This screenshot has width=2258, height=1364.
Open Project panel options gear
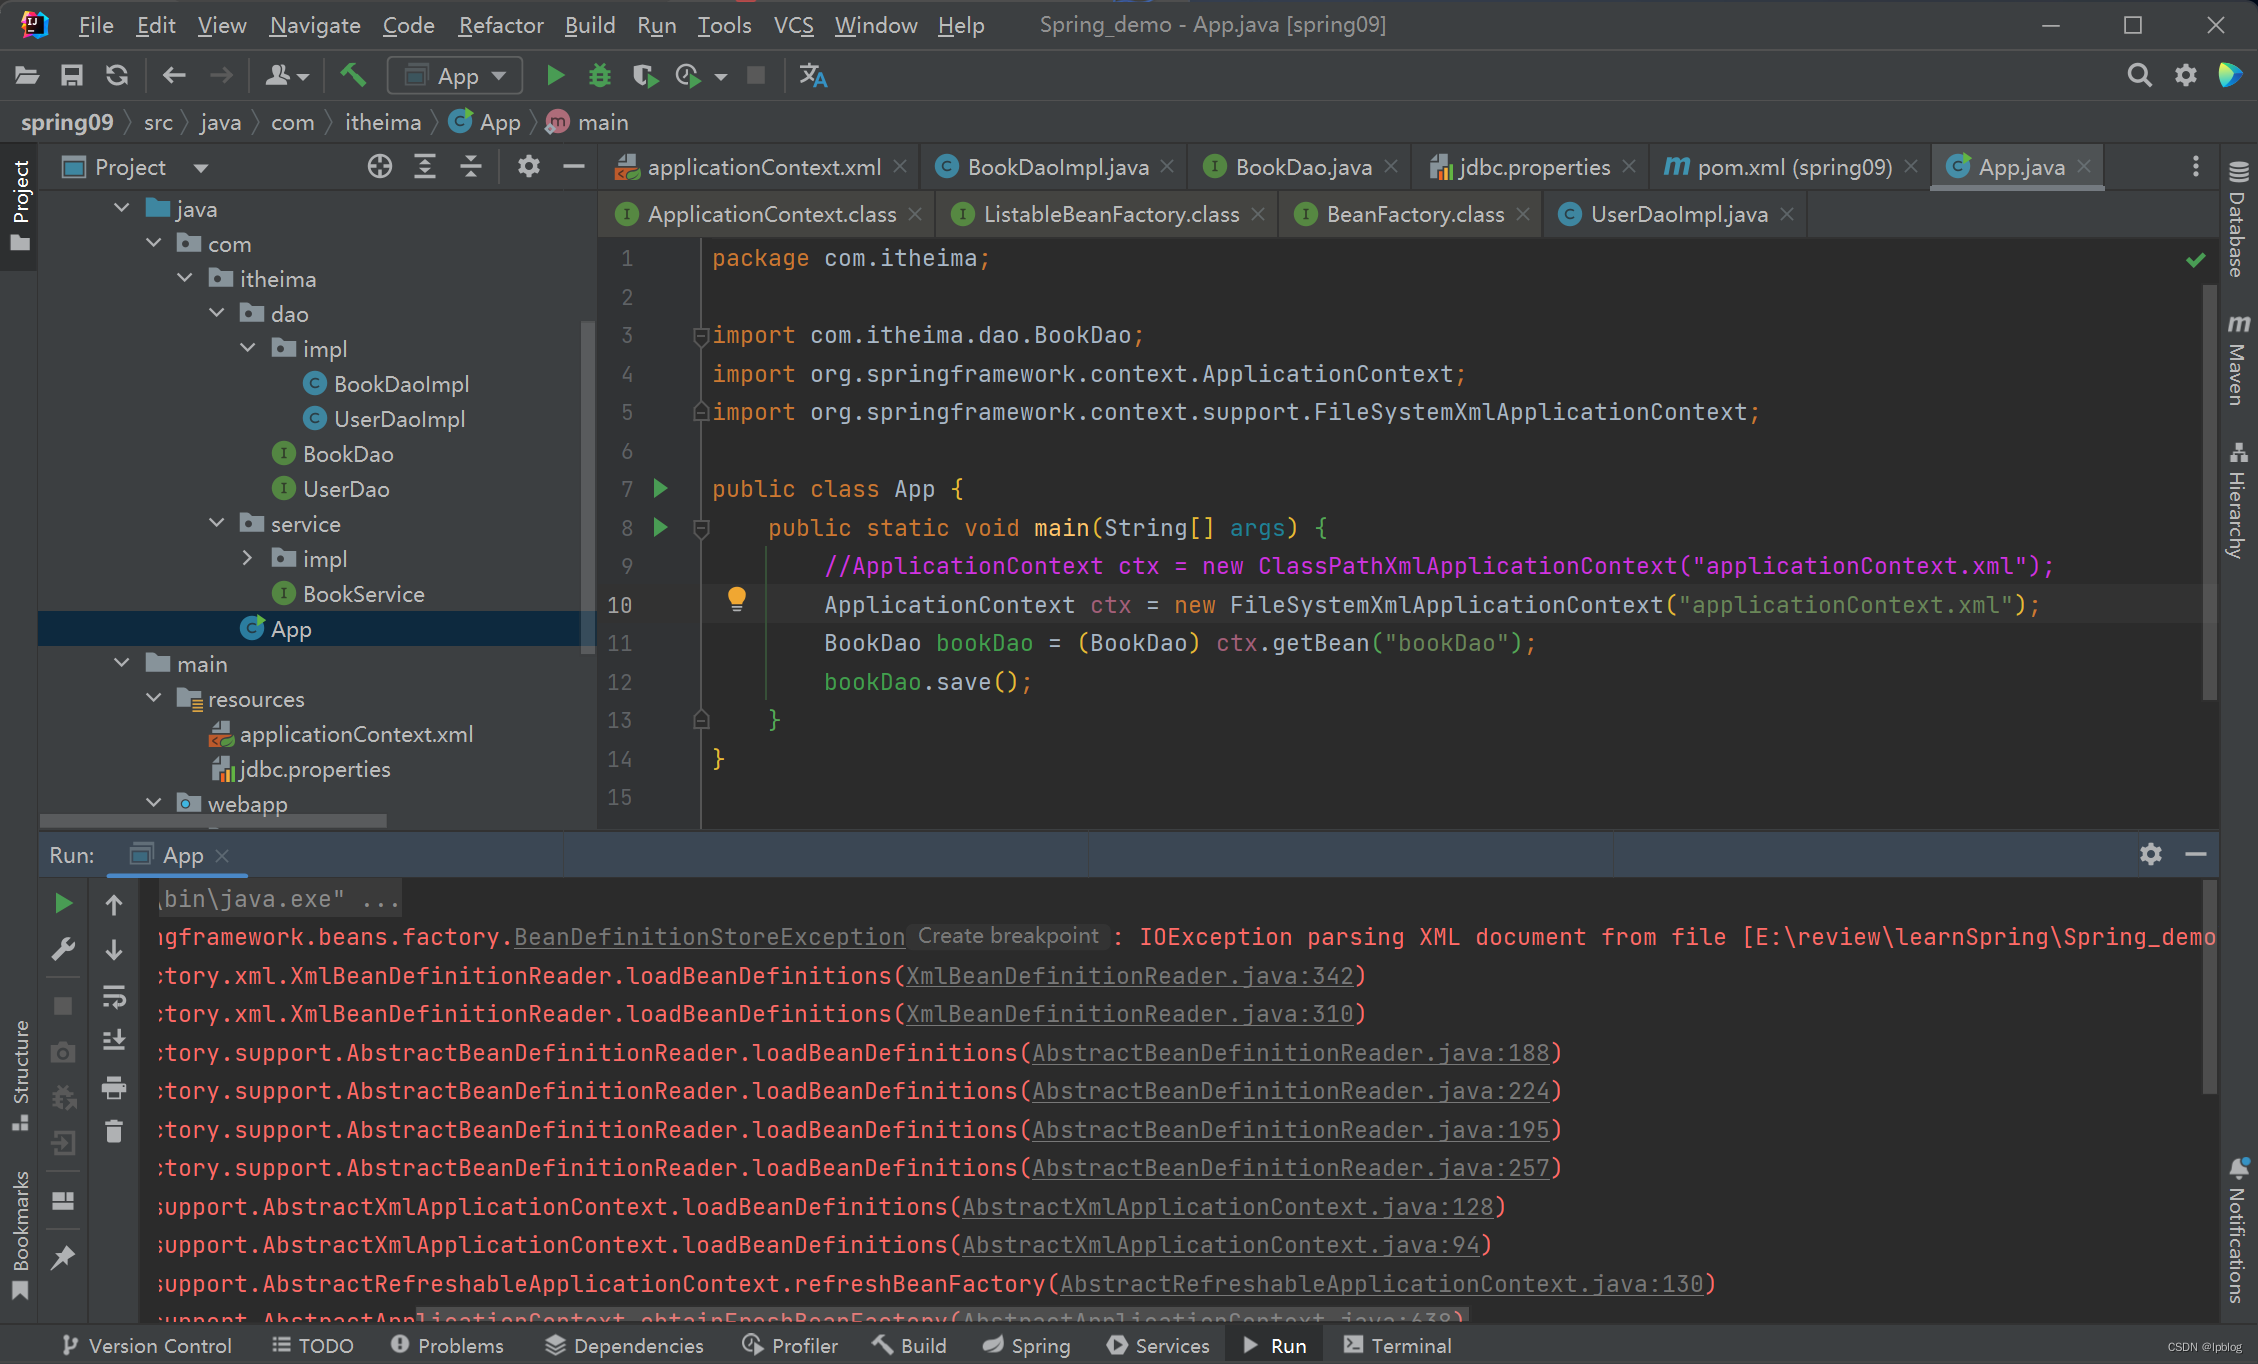[x=529, y=167]
